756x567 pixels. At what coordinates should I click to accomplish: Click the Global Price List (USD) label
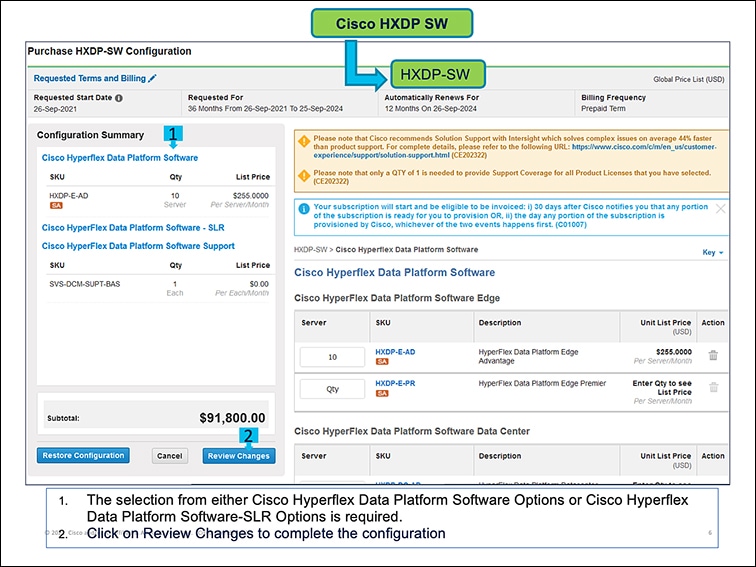click(x=688, y=79)
